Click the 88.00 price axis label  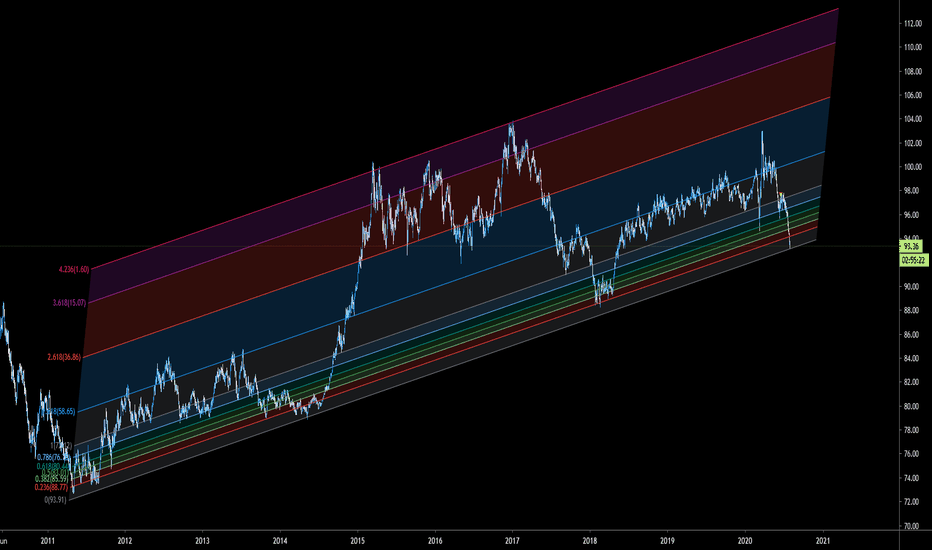913,310
